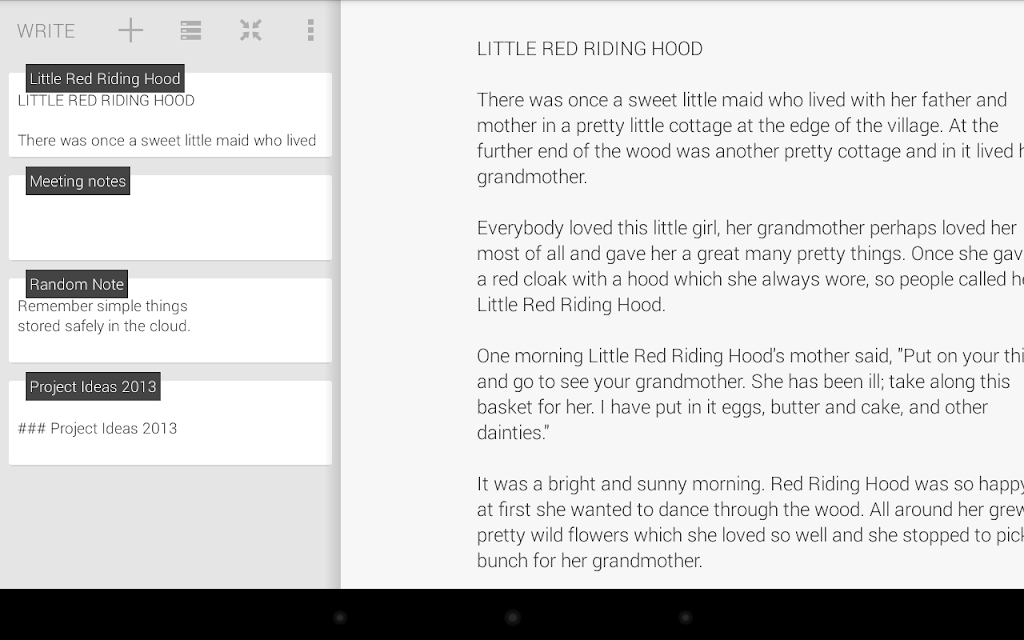Click the Random Note title label
The image size is (1024, 640).
[x=76, y=284]
